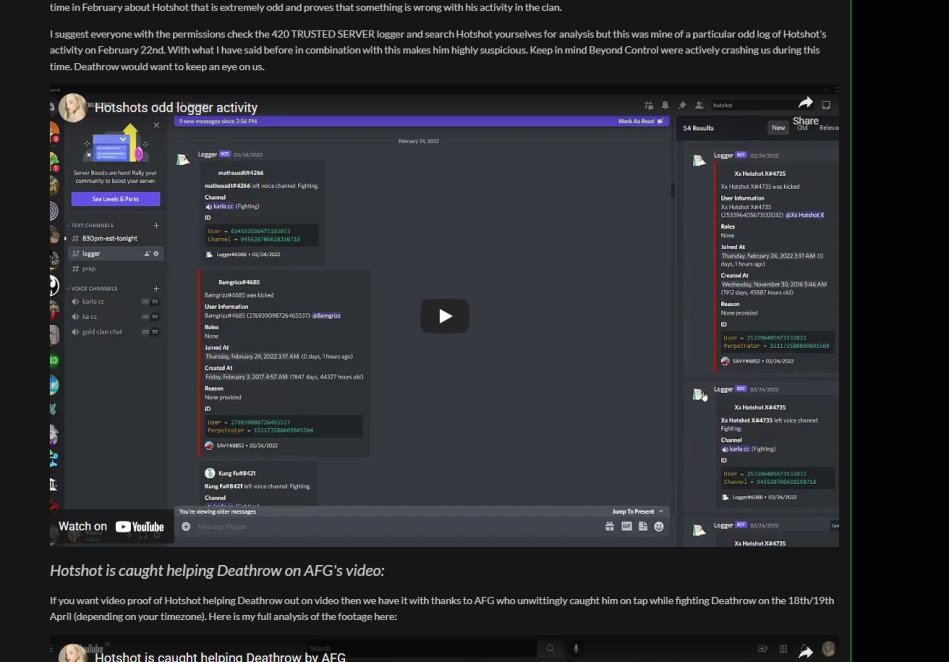949x662 pixels.
Task: Click the search magnifier icon in second video
Action: (550, 649)
